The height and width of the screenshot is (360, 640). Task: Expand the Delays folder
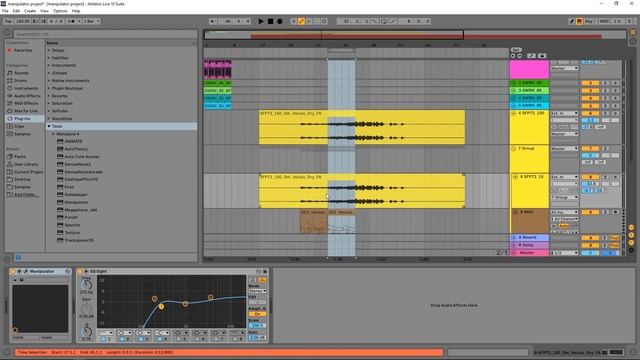(49, 50)
